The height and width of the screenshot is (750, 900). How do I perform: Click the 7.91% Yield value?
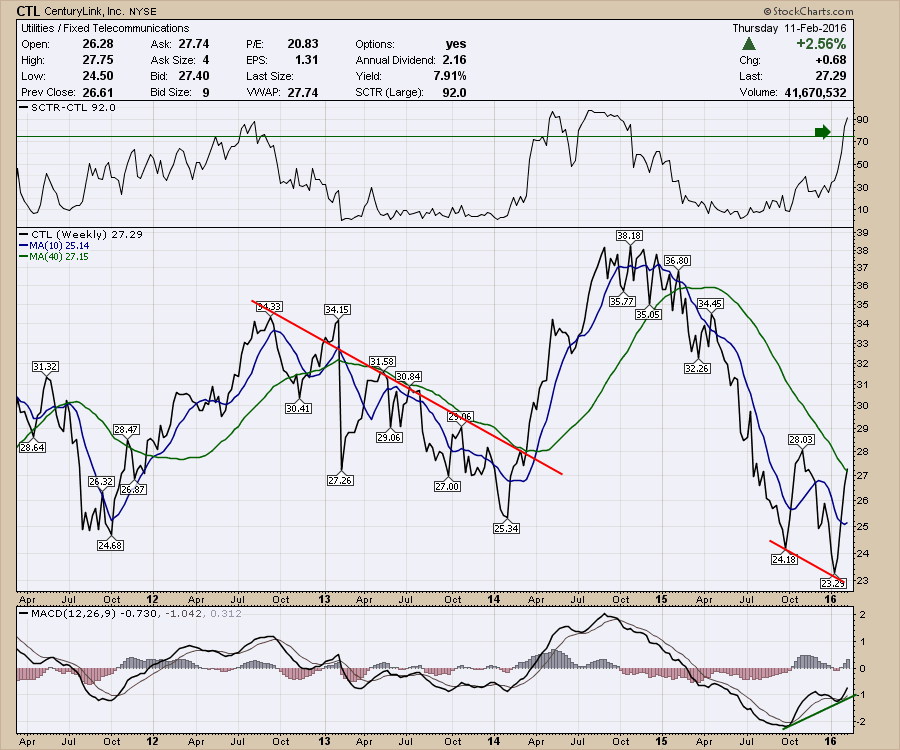tap(445, 76)
